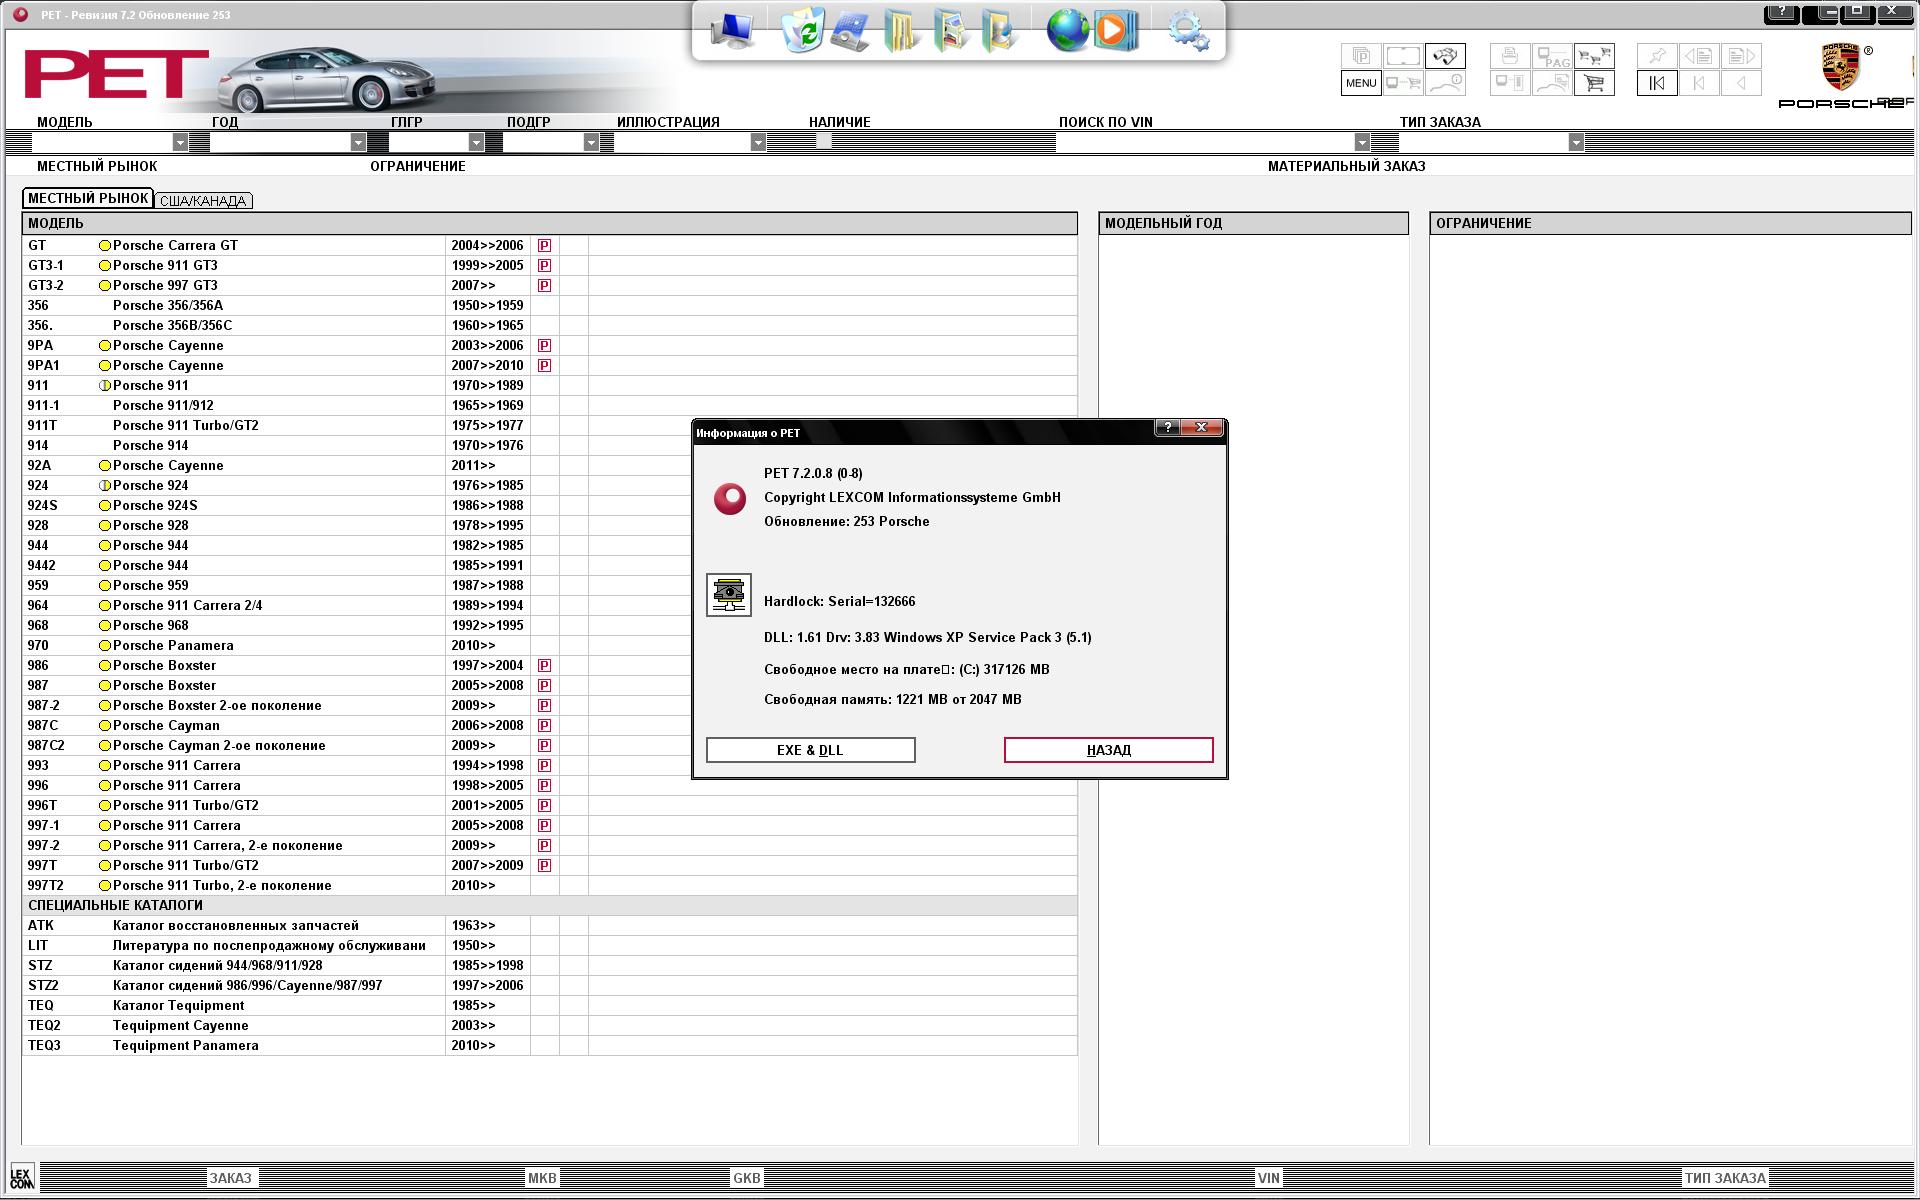The image size is (1920, 1200).
Task: Open the ПОДГР dropdown
Action: (x=591, y=142)
